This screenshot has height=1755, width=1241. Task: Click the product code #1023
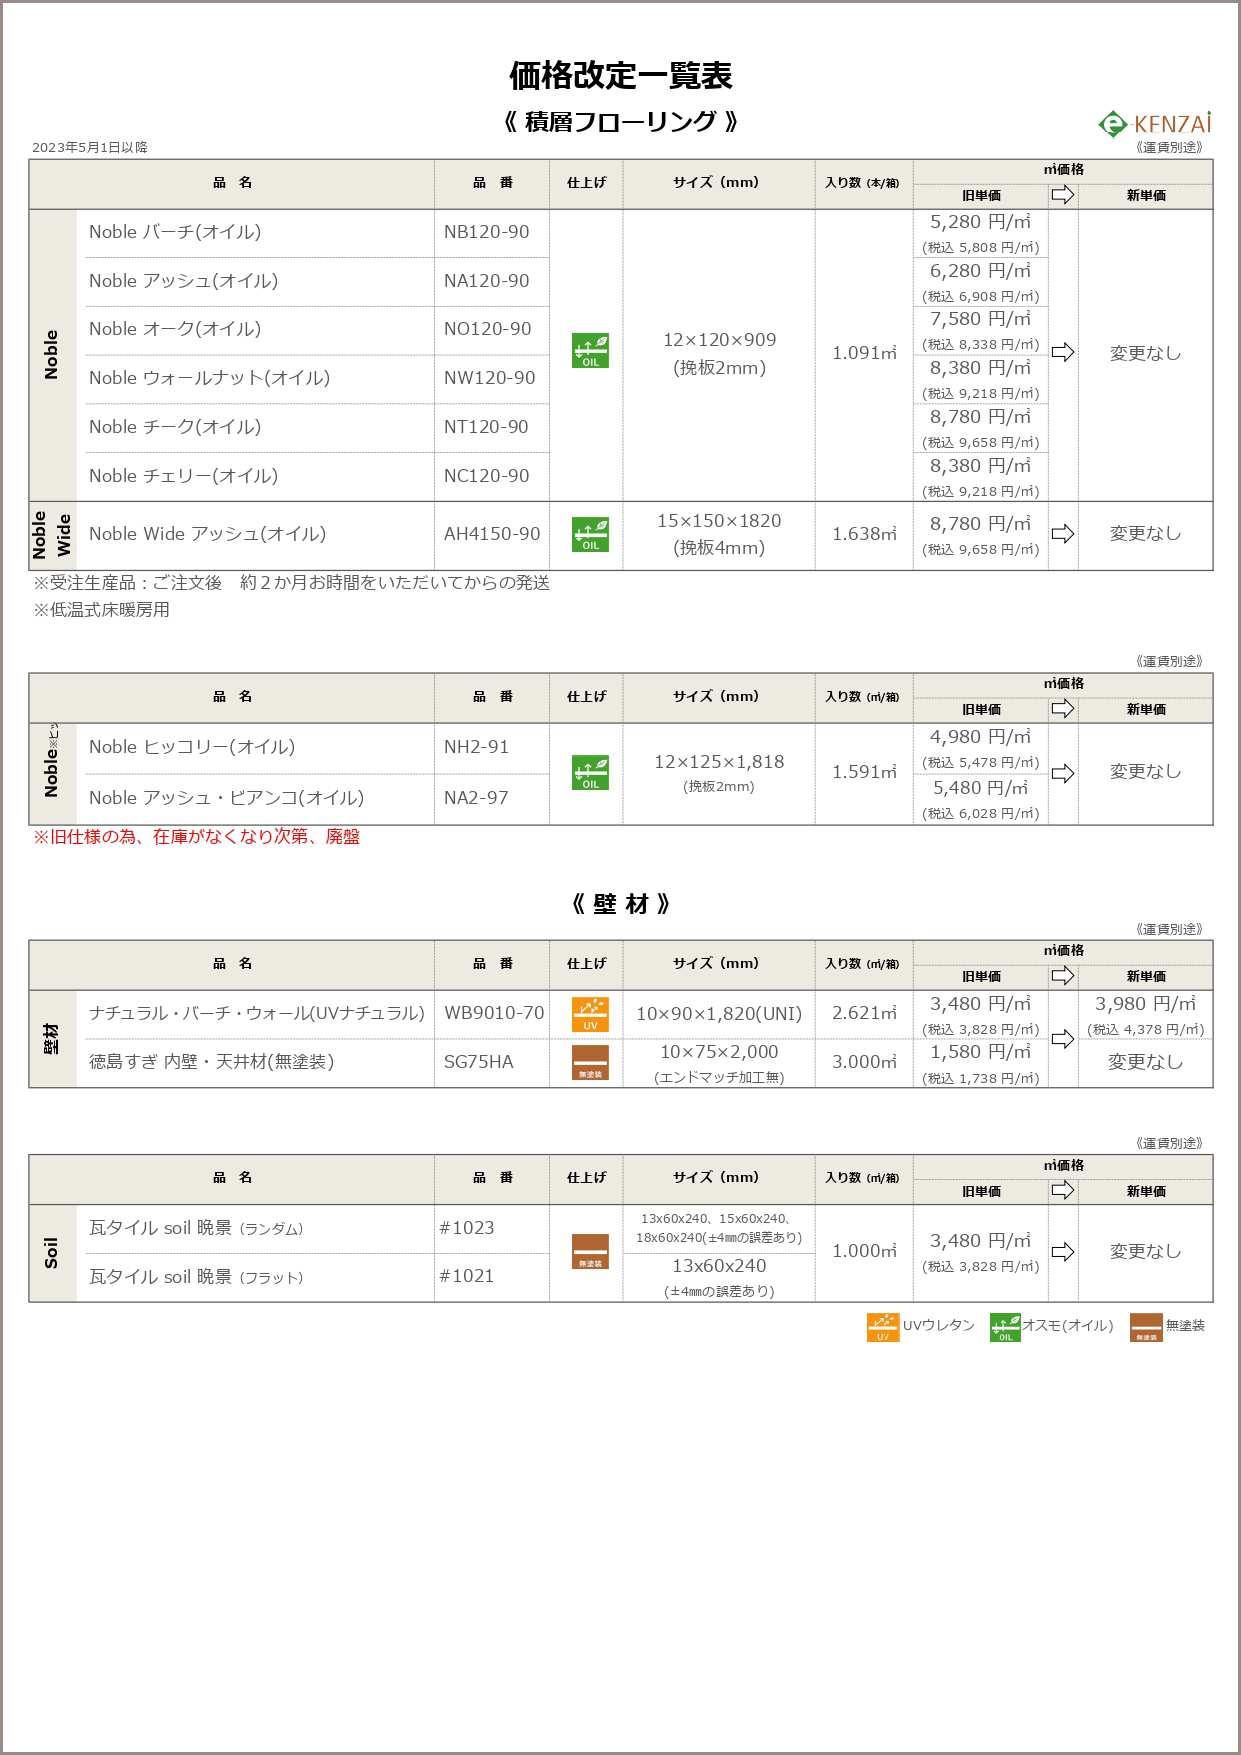467,1228
